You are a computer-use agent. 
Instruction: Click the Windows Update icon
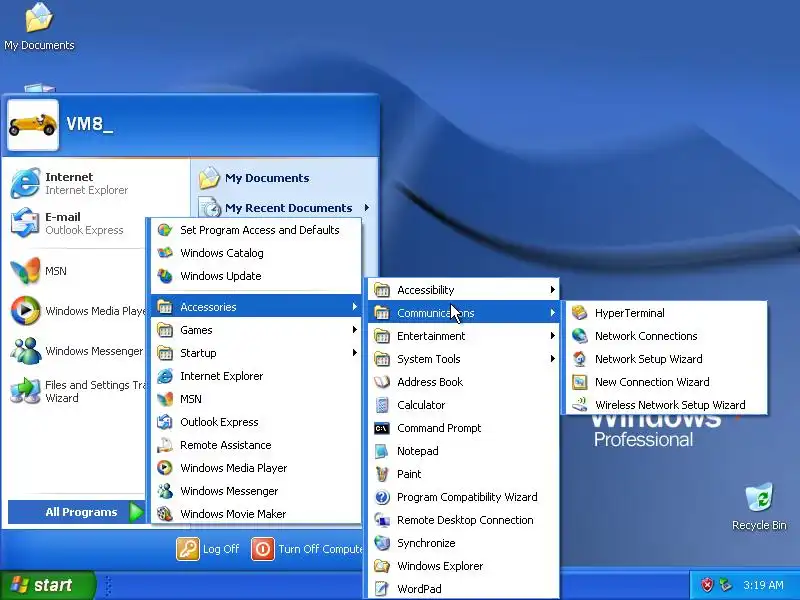coord(165,276)
